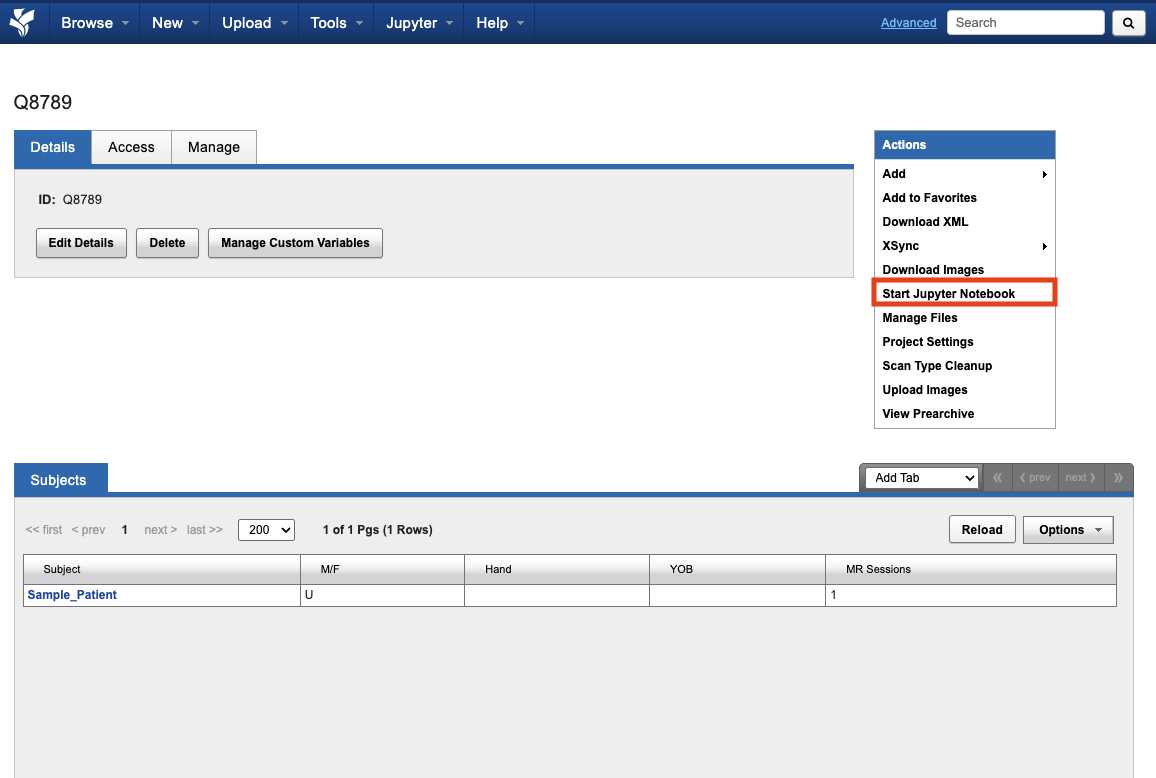This screenshot has width=1156, height=778.
Task: Click the XNAT logo home icon
Action: coord(22,22)
